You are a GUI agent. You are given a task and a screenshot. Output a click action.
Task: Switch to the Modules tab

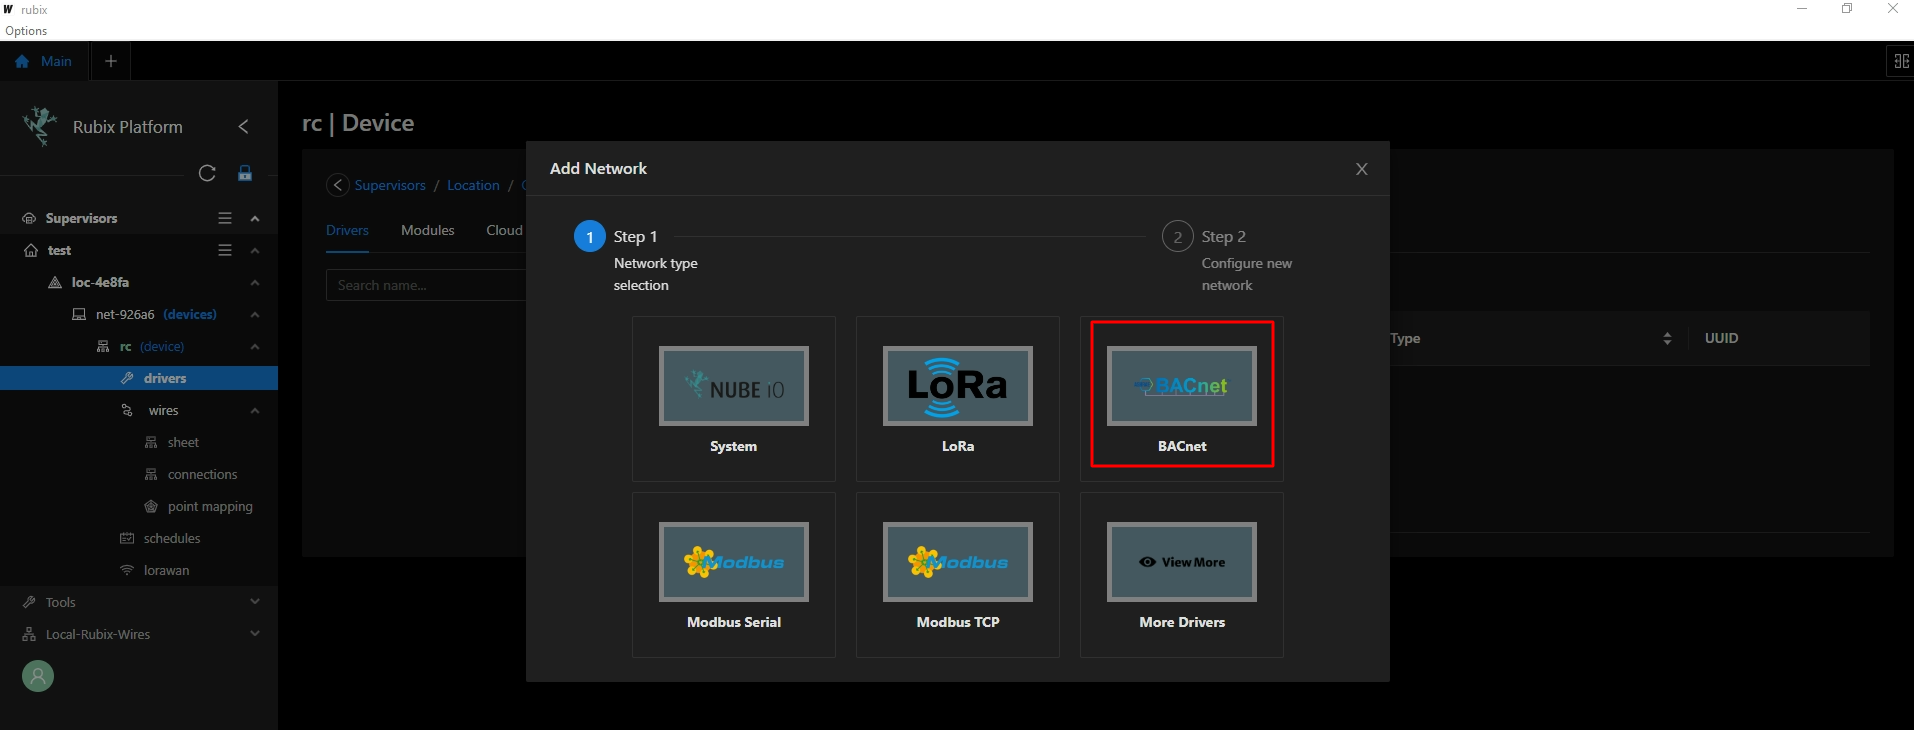(428, 230)
